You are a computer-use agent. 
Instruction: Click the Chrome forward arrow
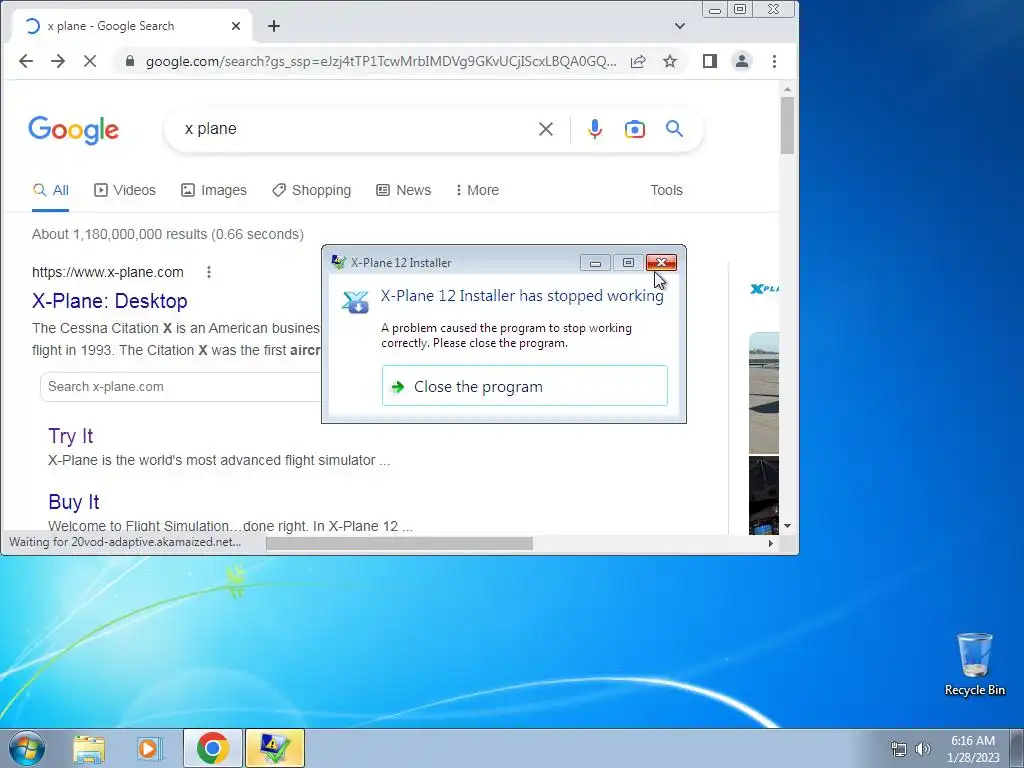[58, 61]
